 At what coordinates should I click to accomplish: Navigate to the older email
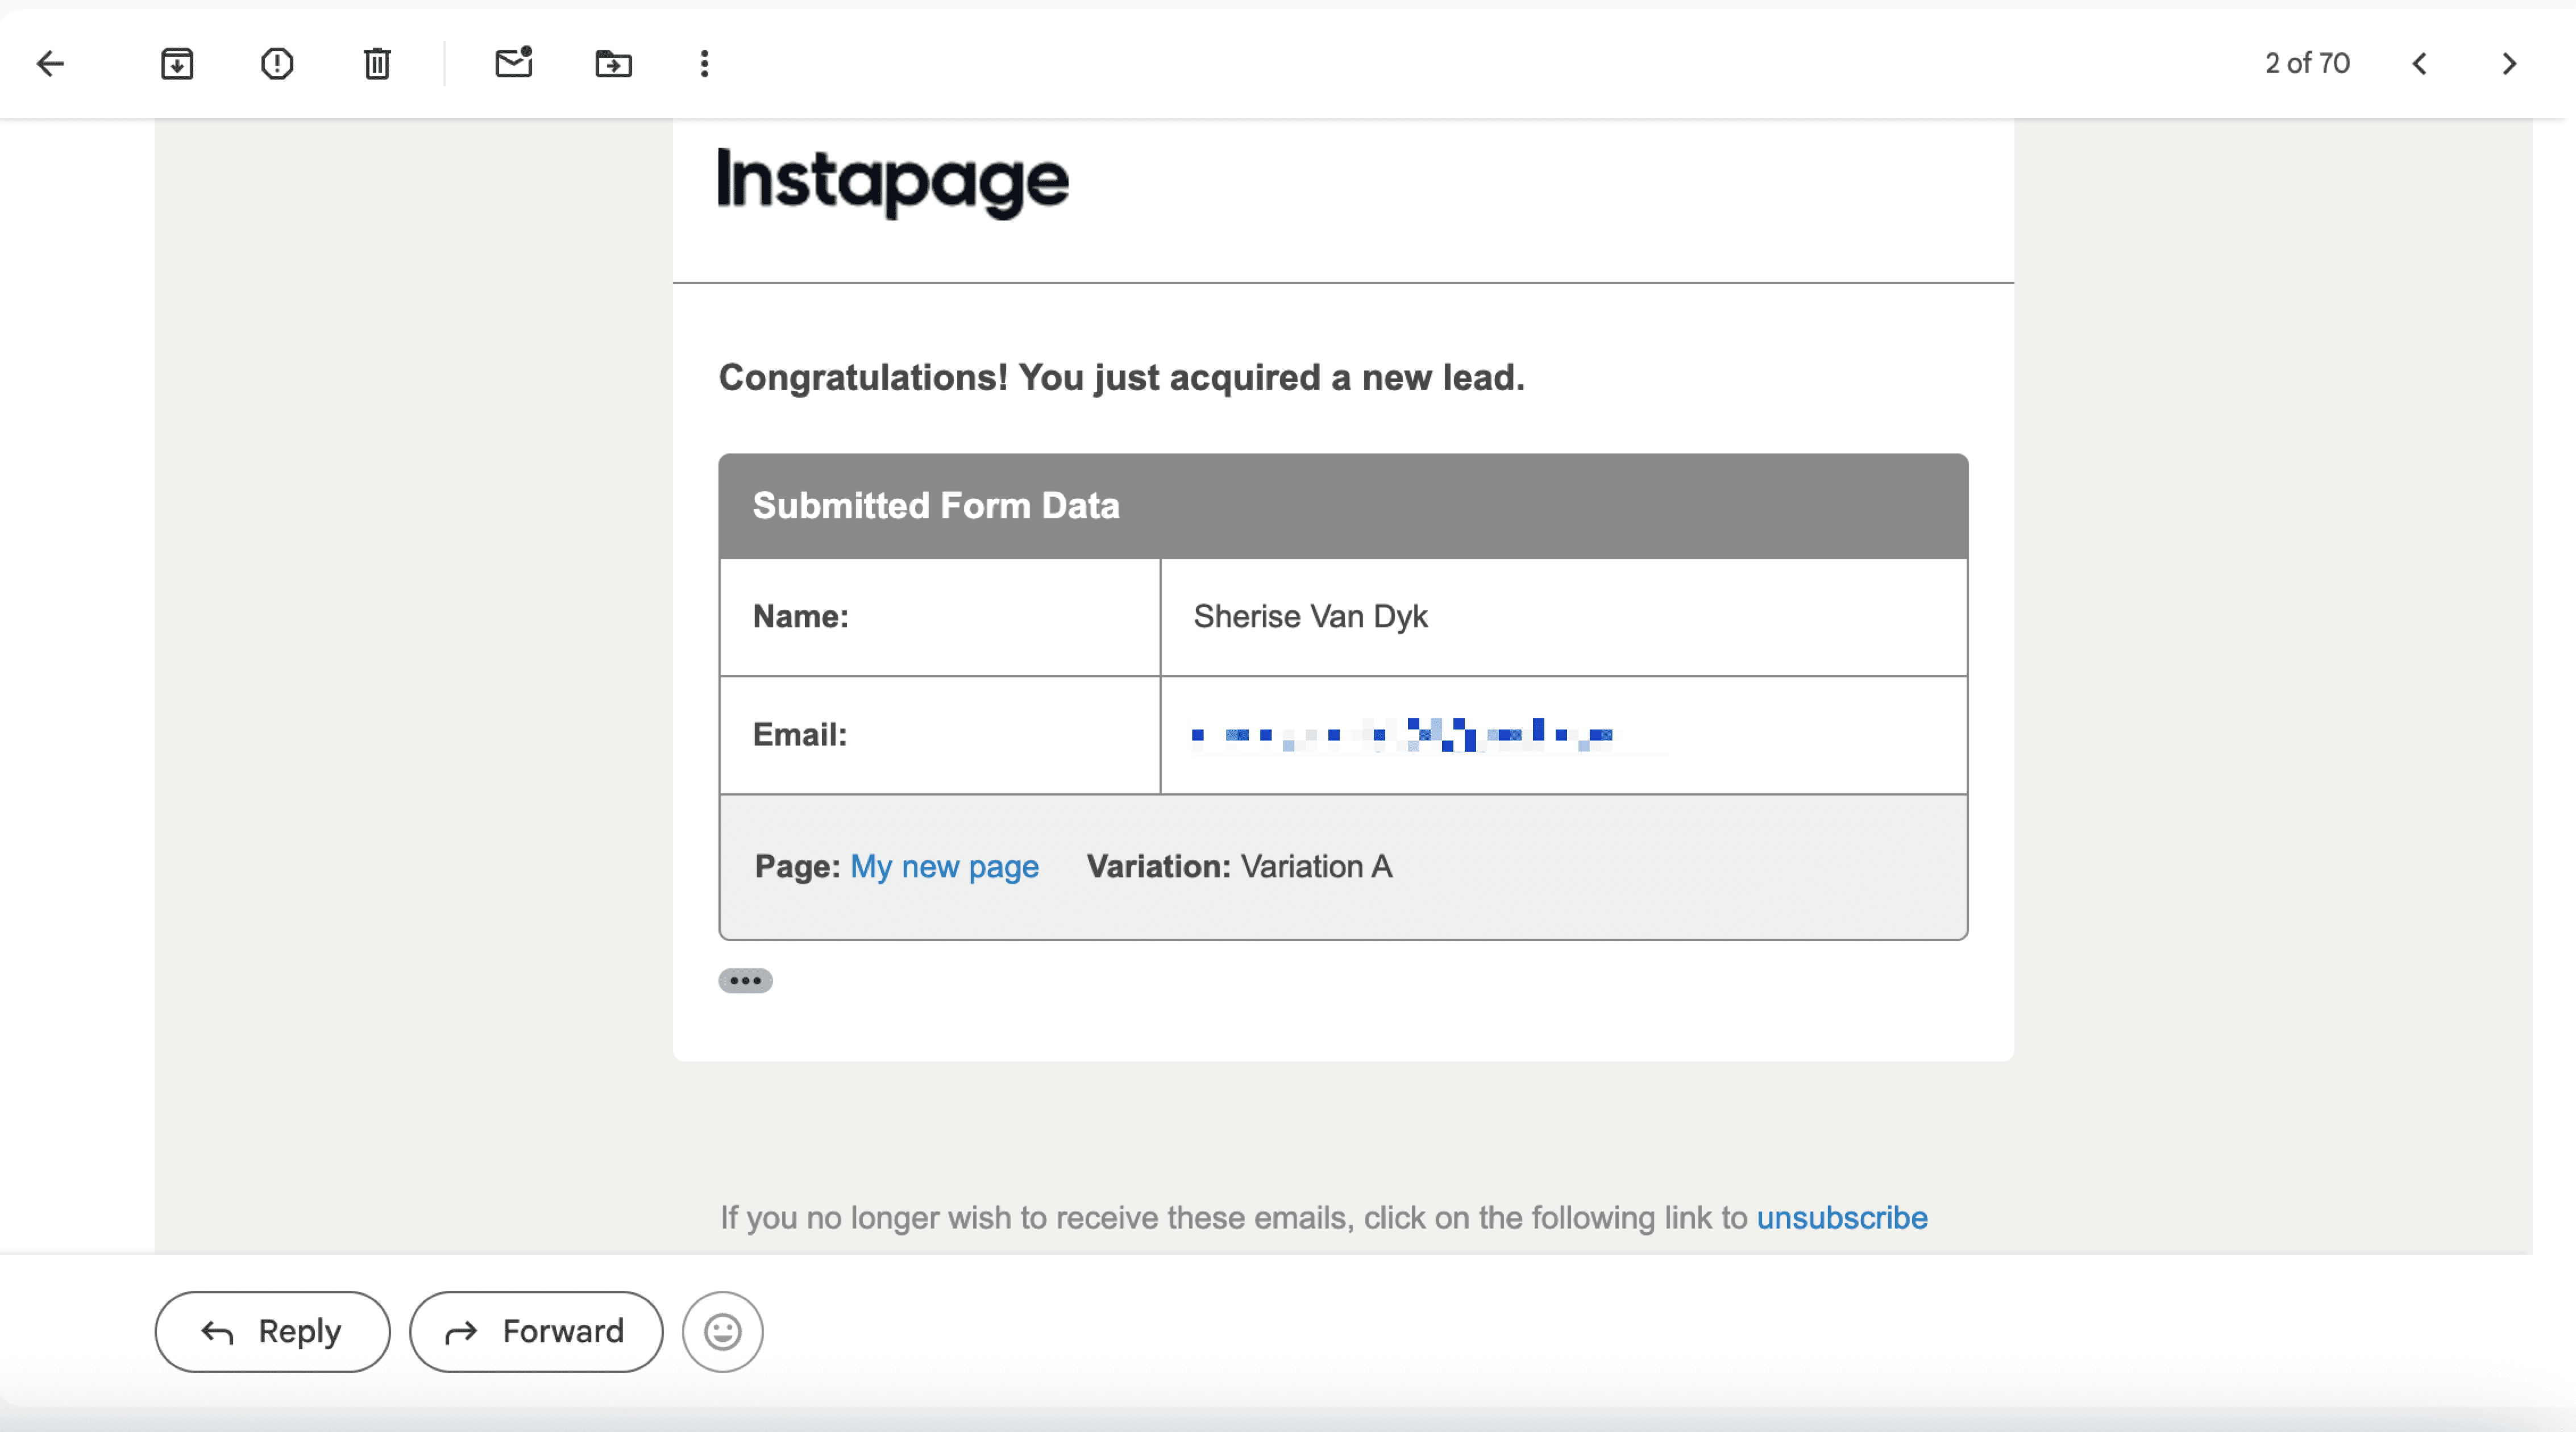(2509, 64)
